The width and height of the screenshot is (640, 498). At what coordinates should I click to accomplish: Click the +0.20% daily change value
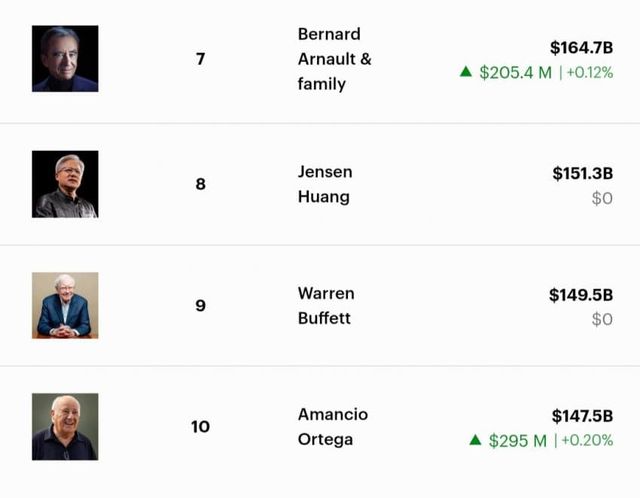pos(587,441)
